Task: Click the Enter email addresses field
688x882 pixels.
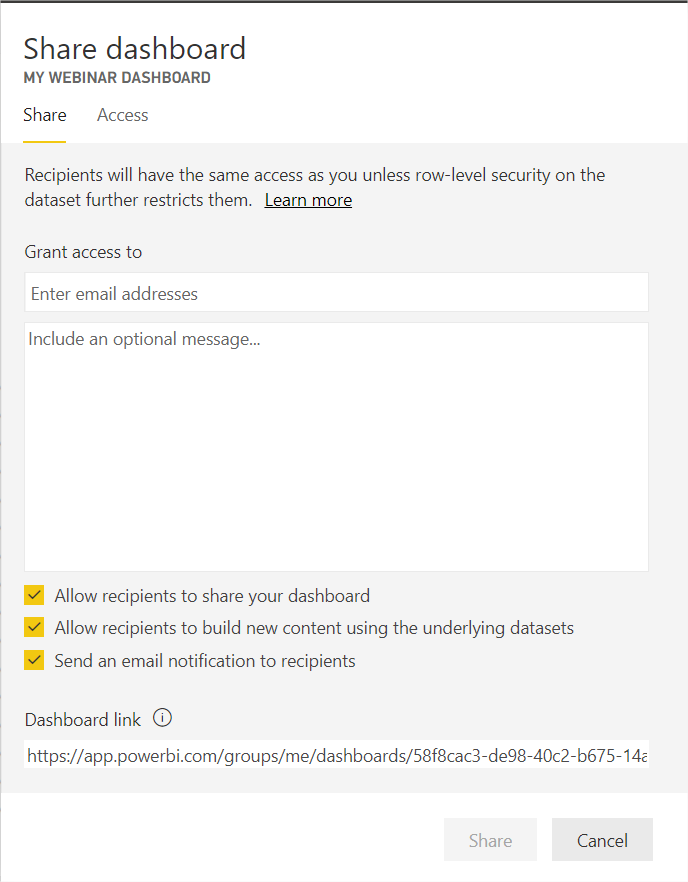Action: 336,292
